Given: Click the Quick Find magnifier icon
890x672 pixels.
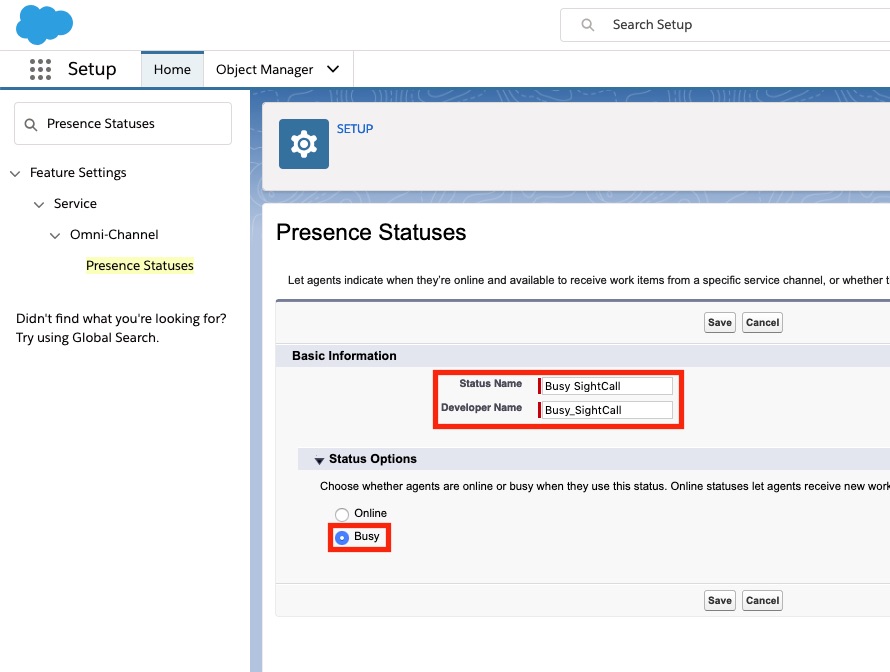Looking at the screenshot, I should point(31,124).
